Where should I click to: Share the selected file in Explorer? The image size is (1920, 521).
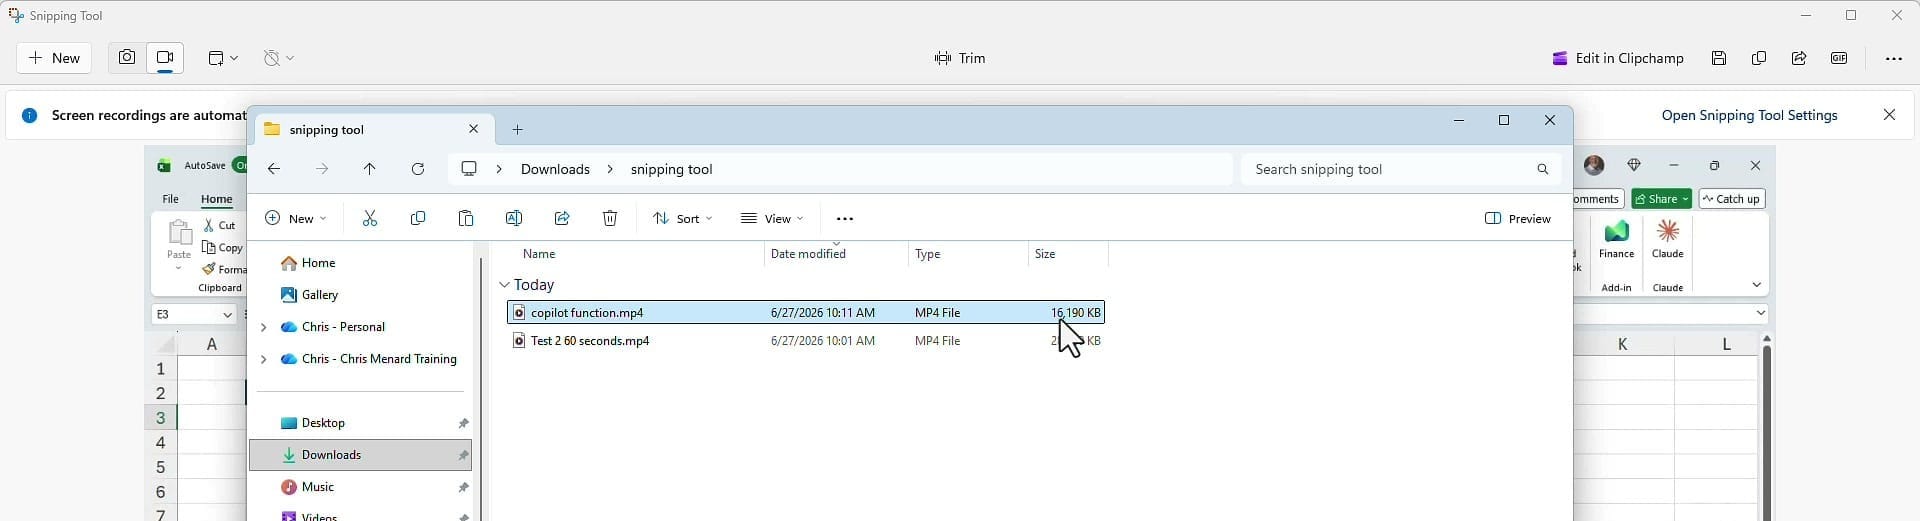[562, 218]
